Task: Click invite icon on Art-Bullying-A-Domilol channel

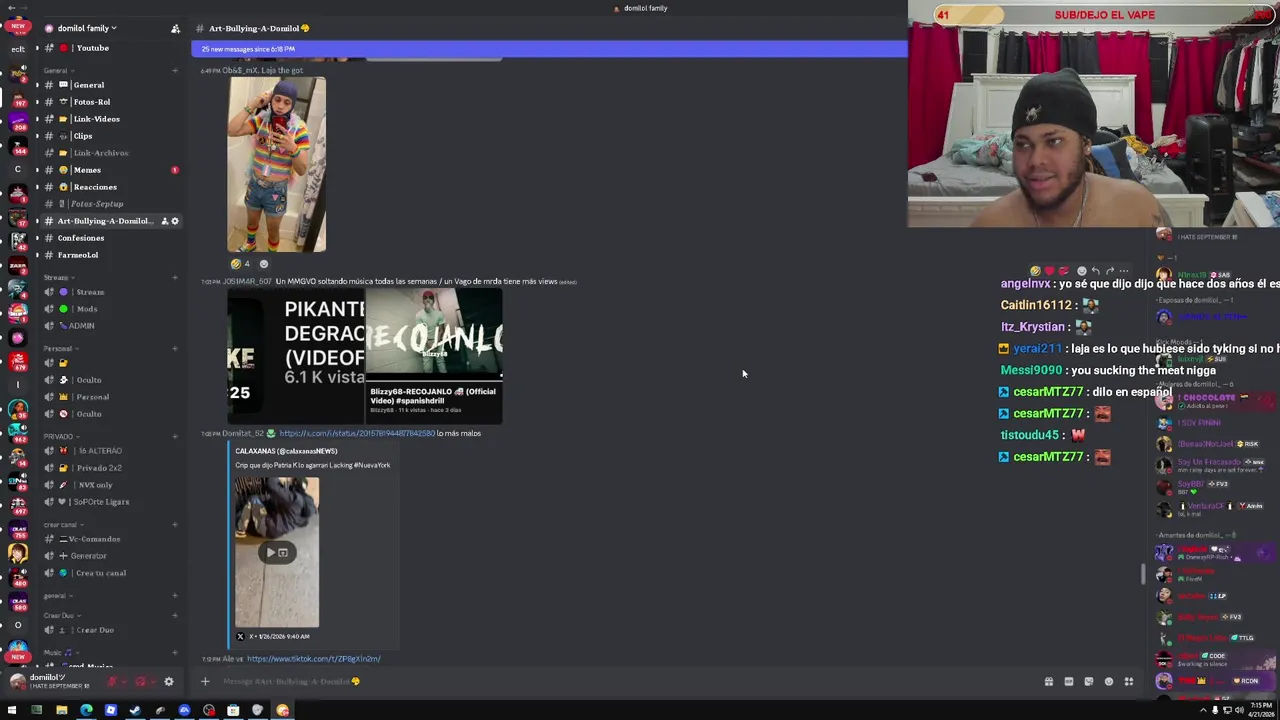Action: pyautogui.click(x=165, y=221)
